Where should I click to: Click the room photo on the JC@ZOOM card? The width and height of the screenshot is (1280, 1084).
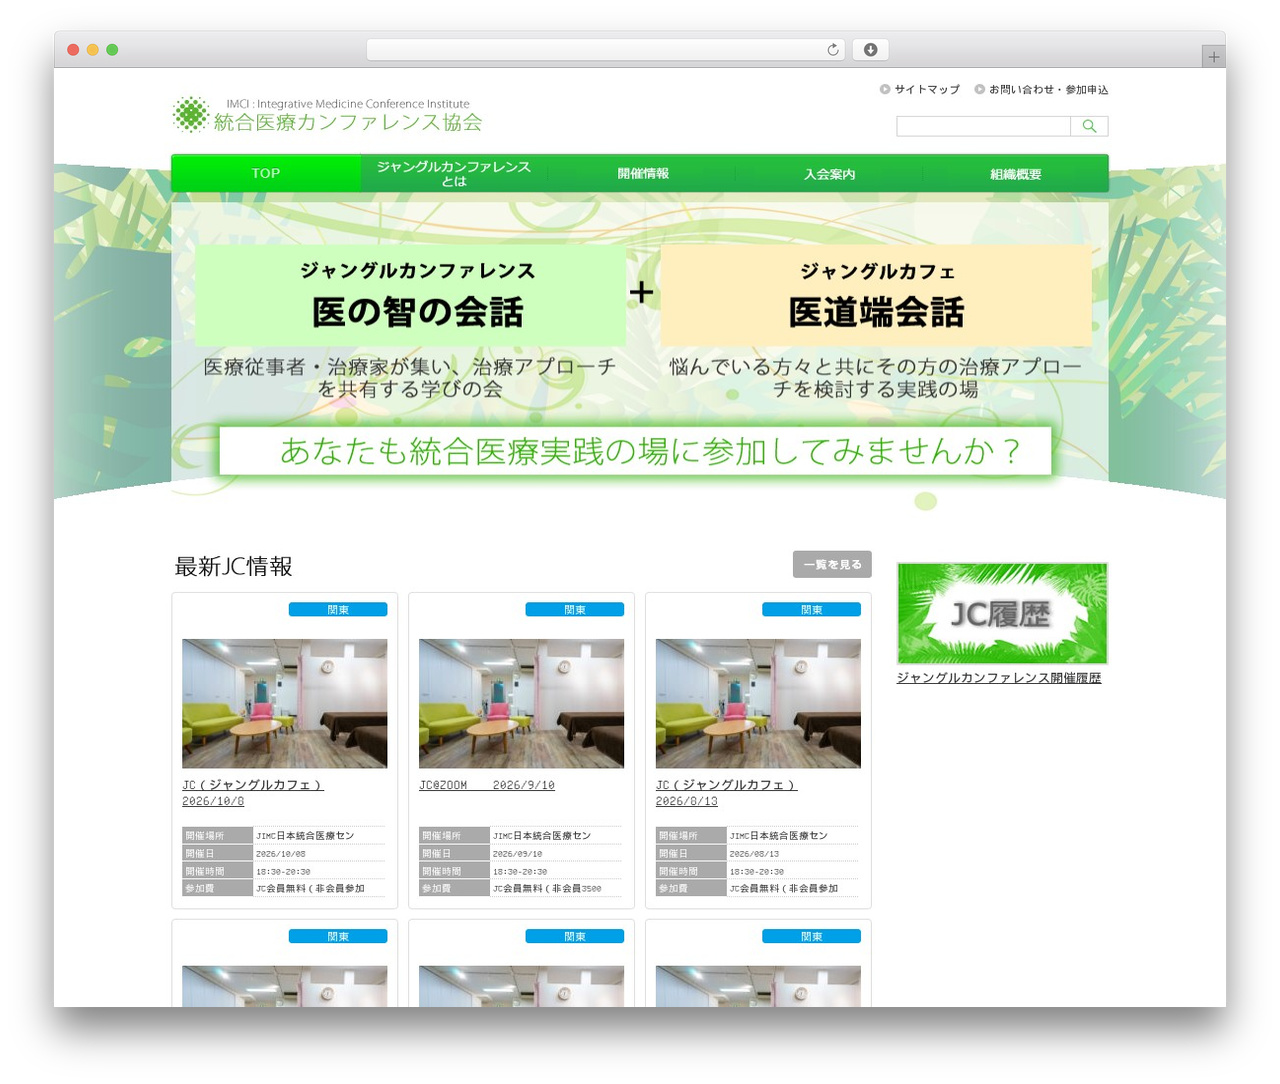[521, 704]
